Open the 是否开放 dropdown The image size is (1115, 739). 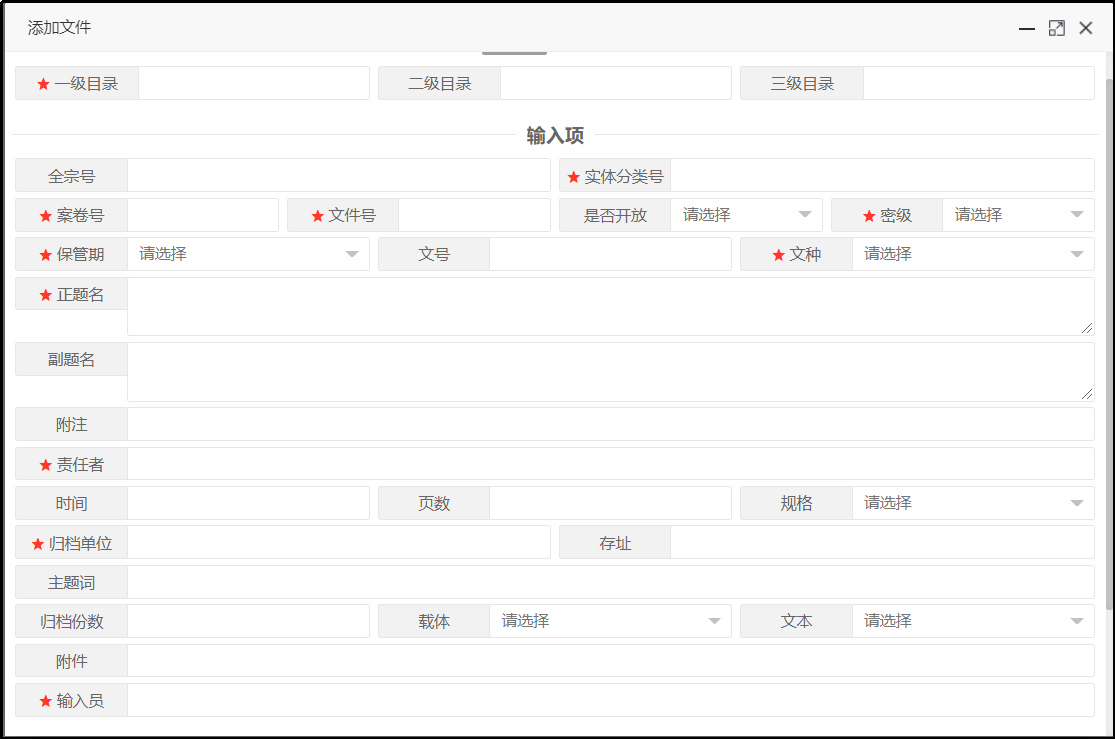point(746,215)
